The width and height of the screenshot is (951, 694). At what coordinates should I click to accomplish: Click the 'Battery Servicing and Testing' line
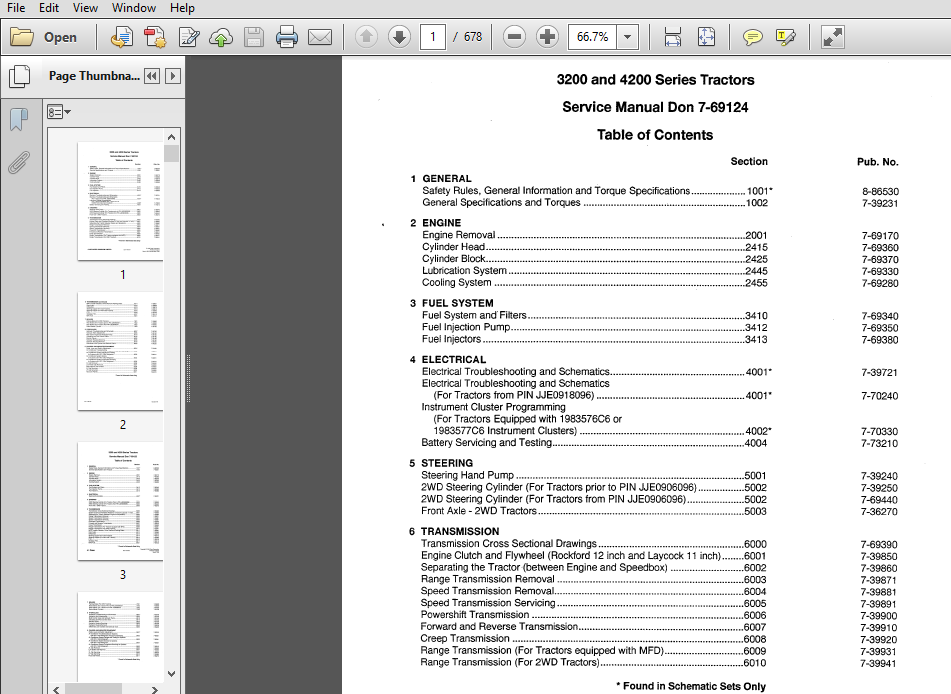pyautogui.click(x=594, y=443)
